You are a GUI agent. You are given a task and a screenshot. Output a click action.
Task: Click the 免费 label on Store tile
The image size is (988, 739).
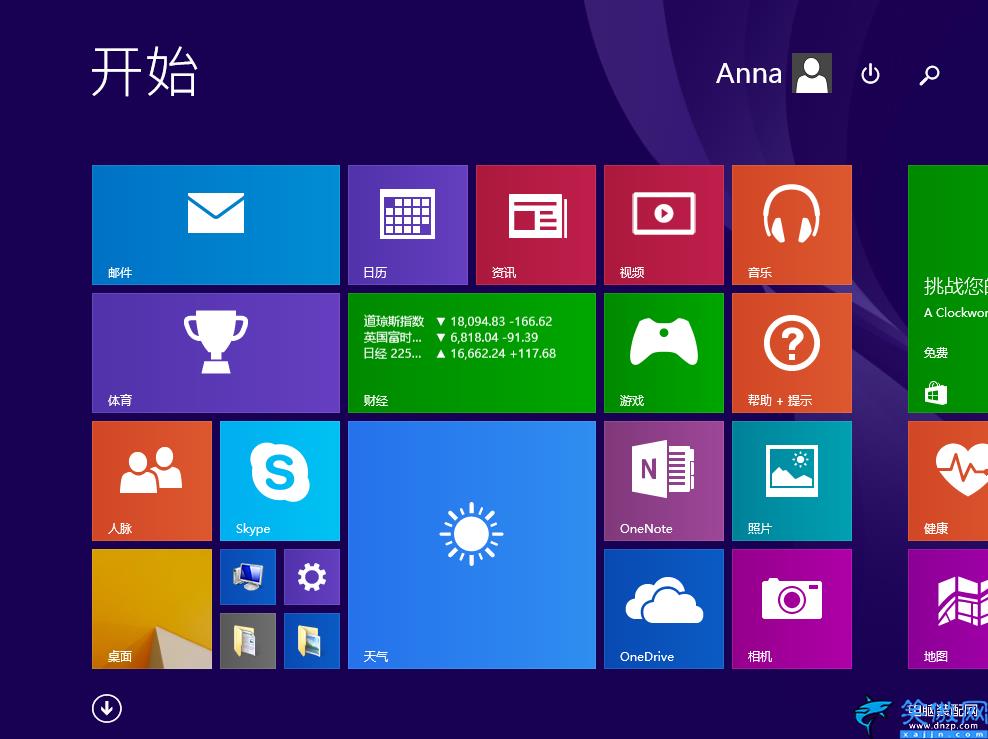(x=936, y=353)
